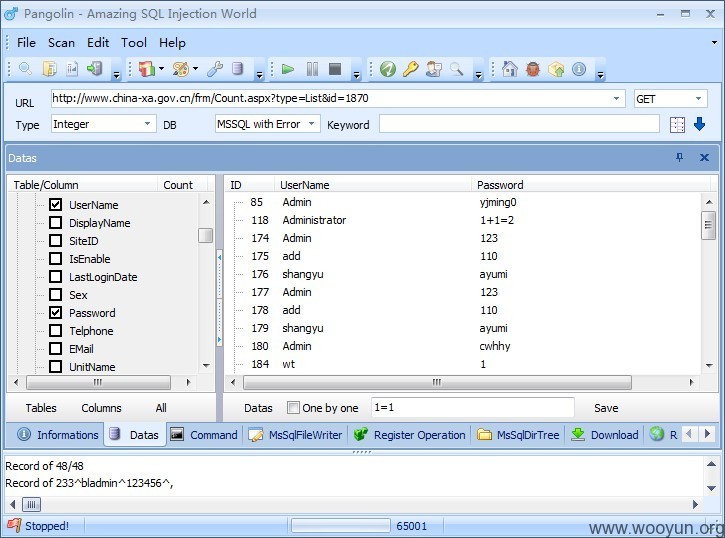The height and width of the screenshot is (538, 725).
Task: Click the Columns button
Action: [101, 408]
